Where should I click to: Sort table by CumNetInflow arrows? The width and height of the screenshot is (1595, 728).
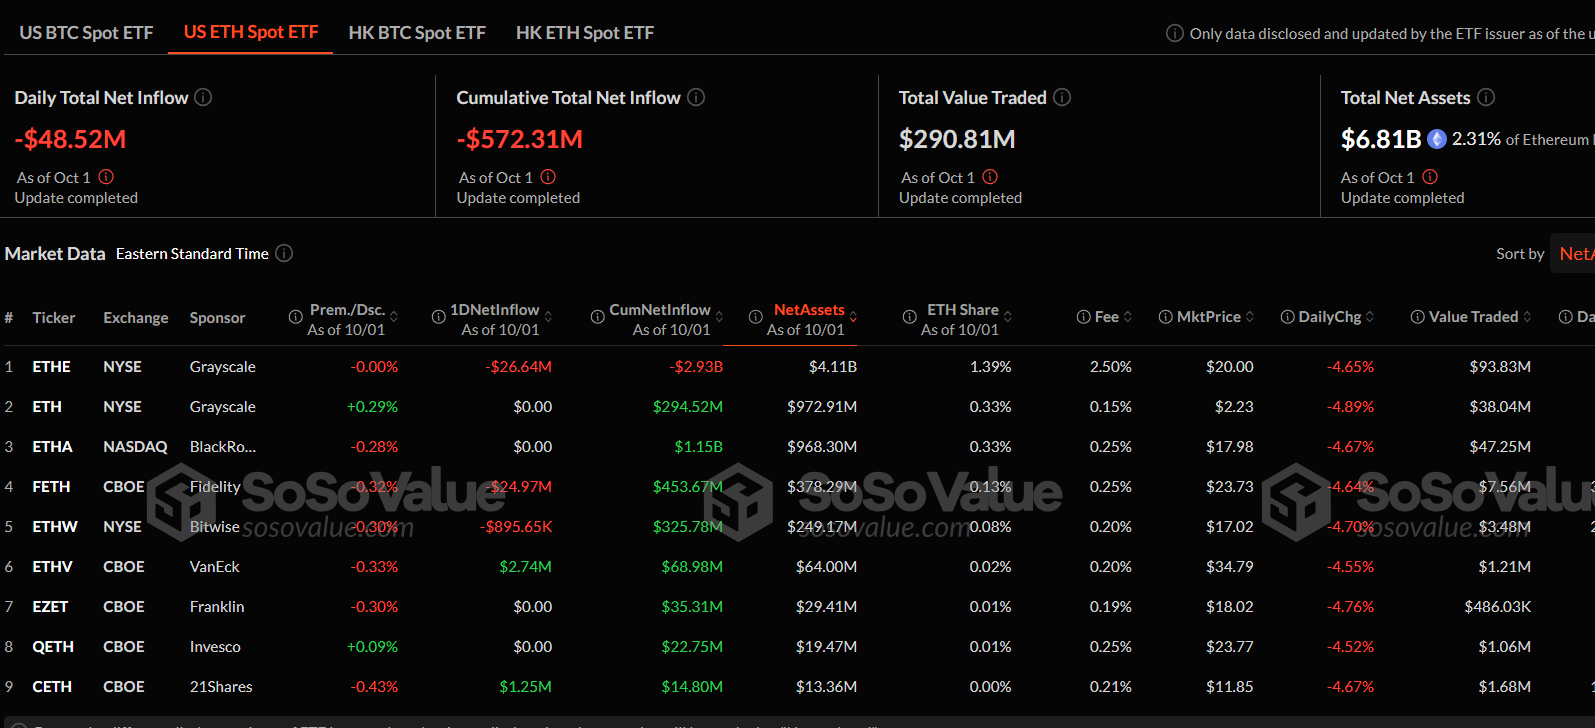[719, 317]
